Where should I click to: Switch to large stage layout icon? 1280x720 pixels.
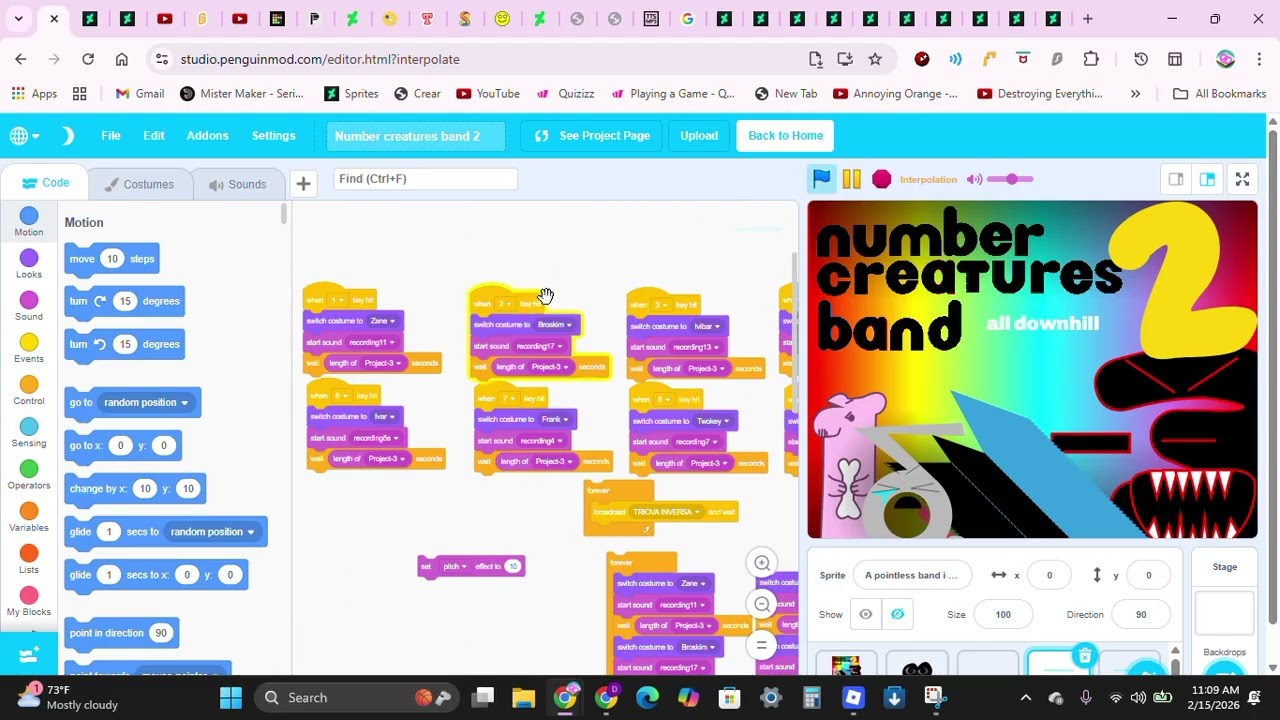1207,179
